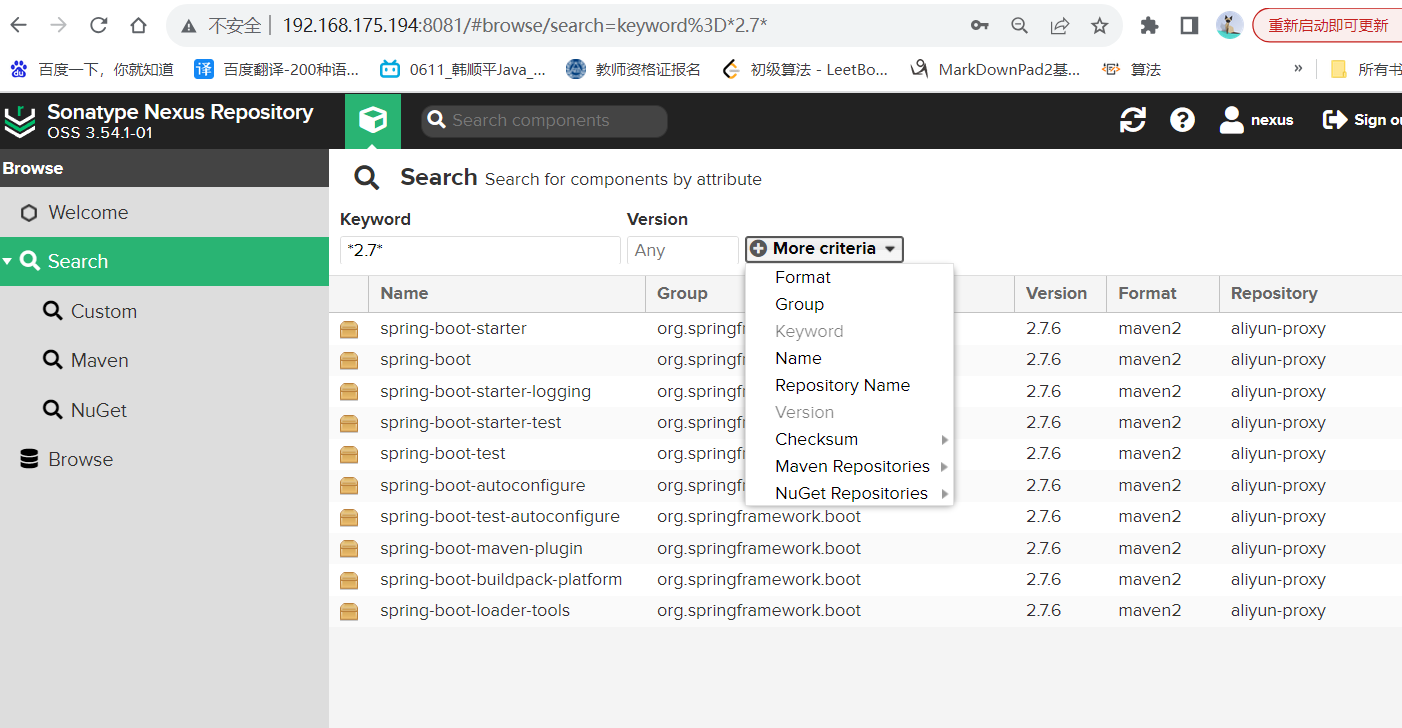
Task: Open More criteria dropdown
Action: click(825, 249)
